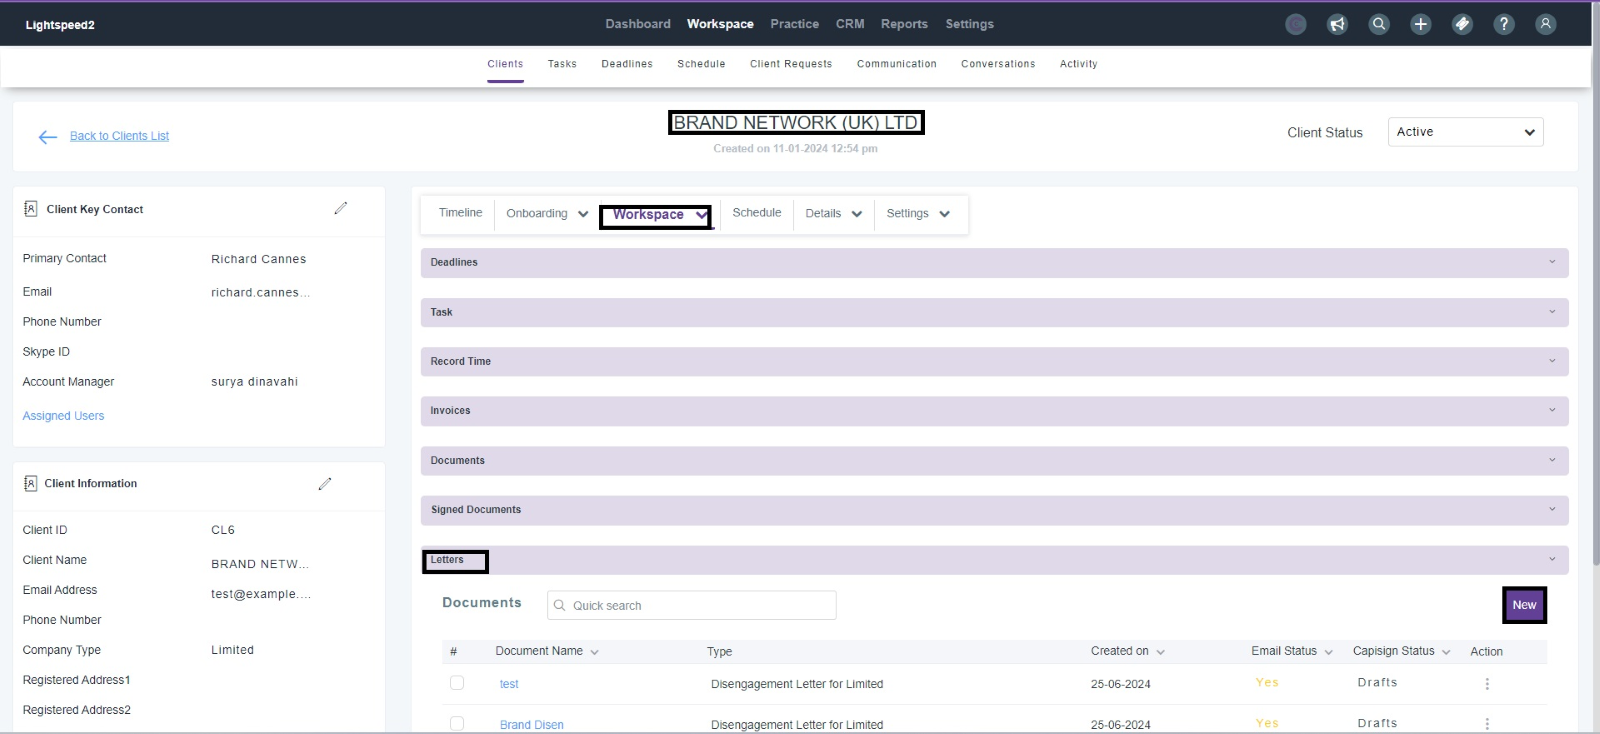Open CRM in top navigation
The height and width of the screenshot is (734, 1600).
coord(850,24)
